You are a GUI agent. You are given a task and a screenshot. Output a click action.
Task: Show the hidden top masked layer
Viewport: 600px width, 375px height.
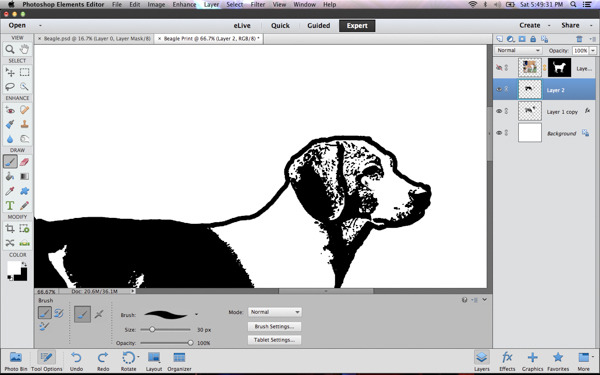pyautogui.click(x=499, y=68)
